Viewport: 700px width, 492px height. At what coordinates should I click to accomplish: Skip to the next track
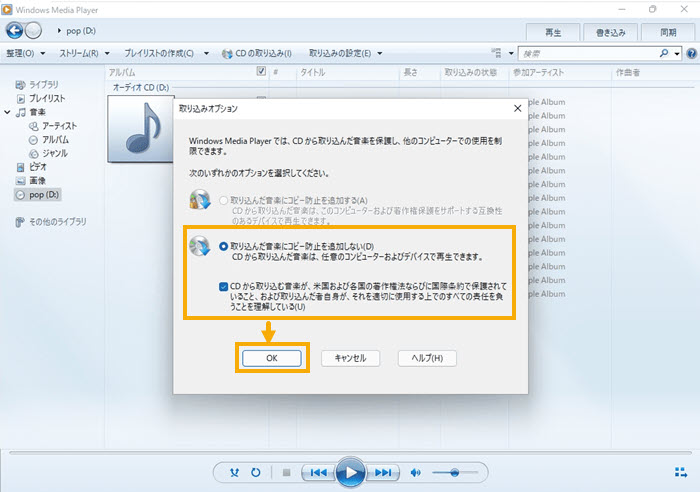383,472
